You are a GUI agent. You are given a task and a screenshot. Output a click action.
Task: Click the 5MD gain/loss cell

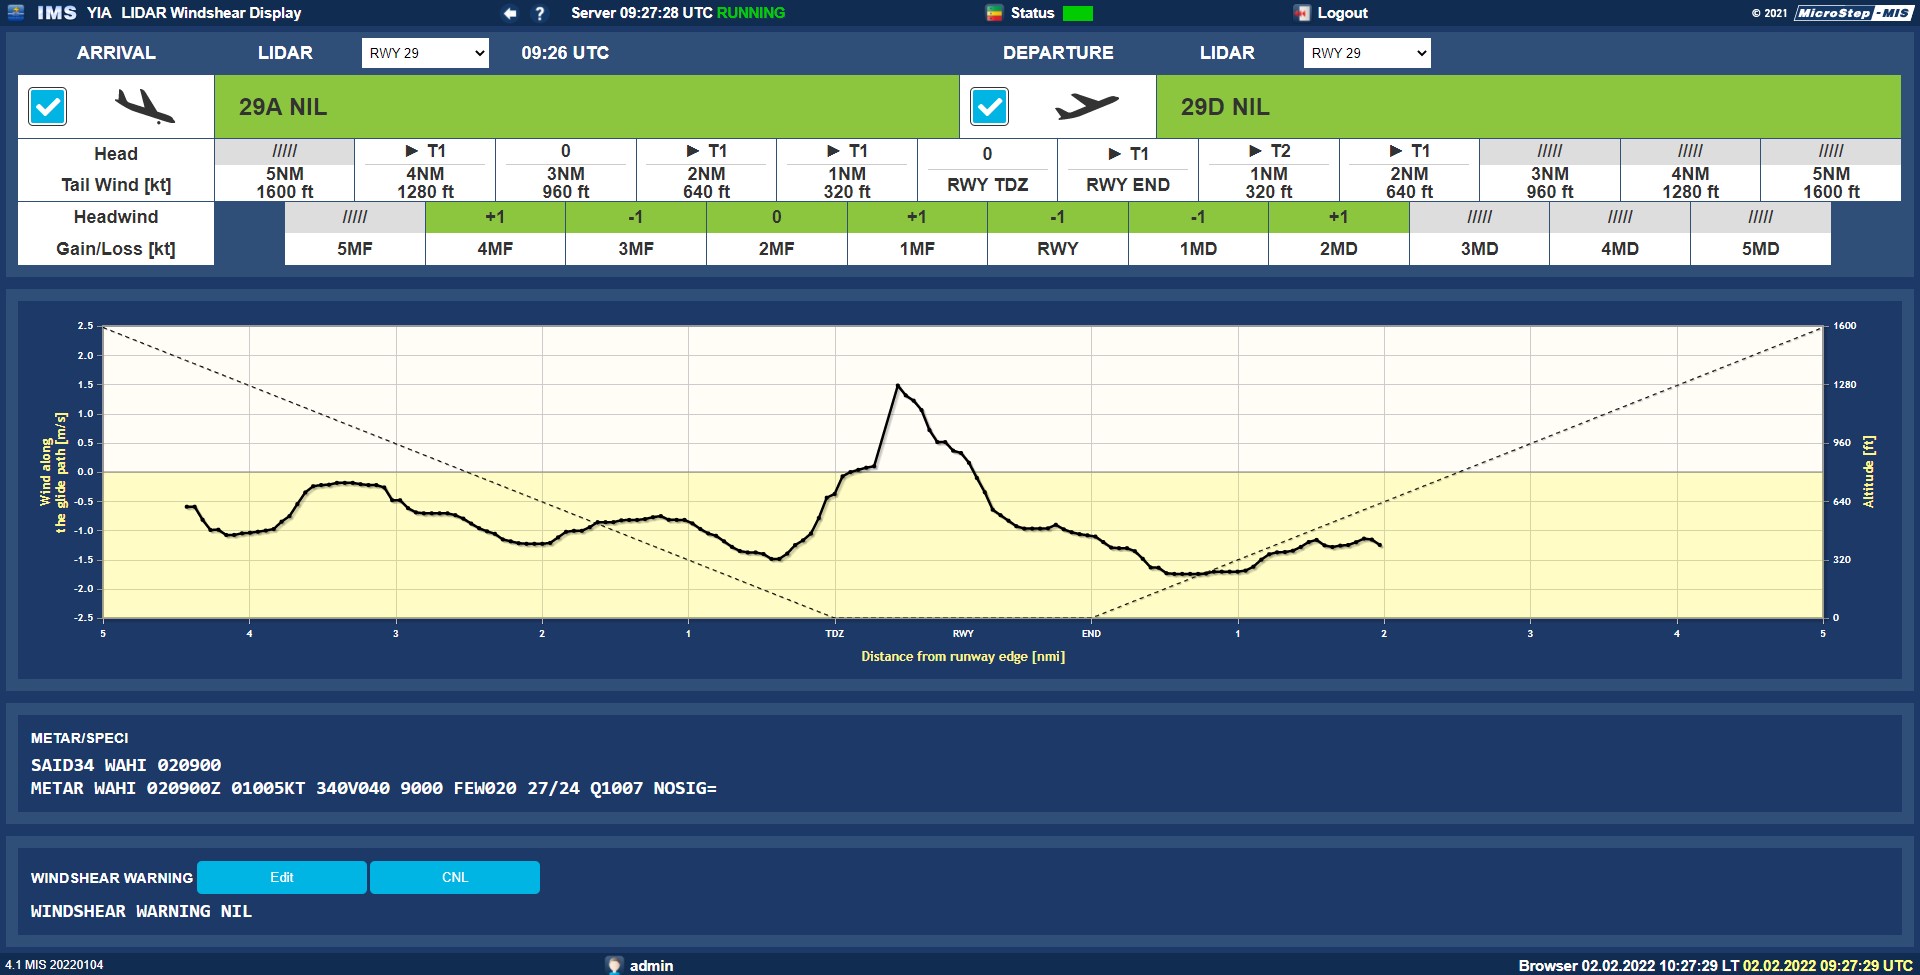coord(1761,233)
